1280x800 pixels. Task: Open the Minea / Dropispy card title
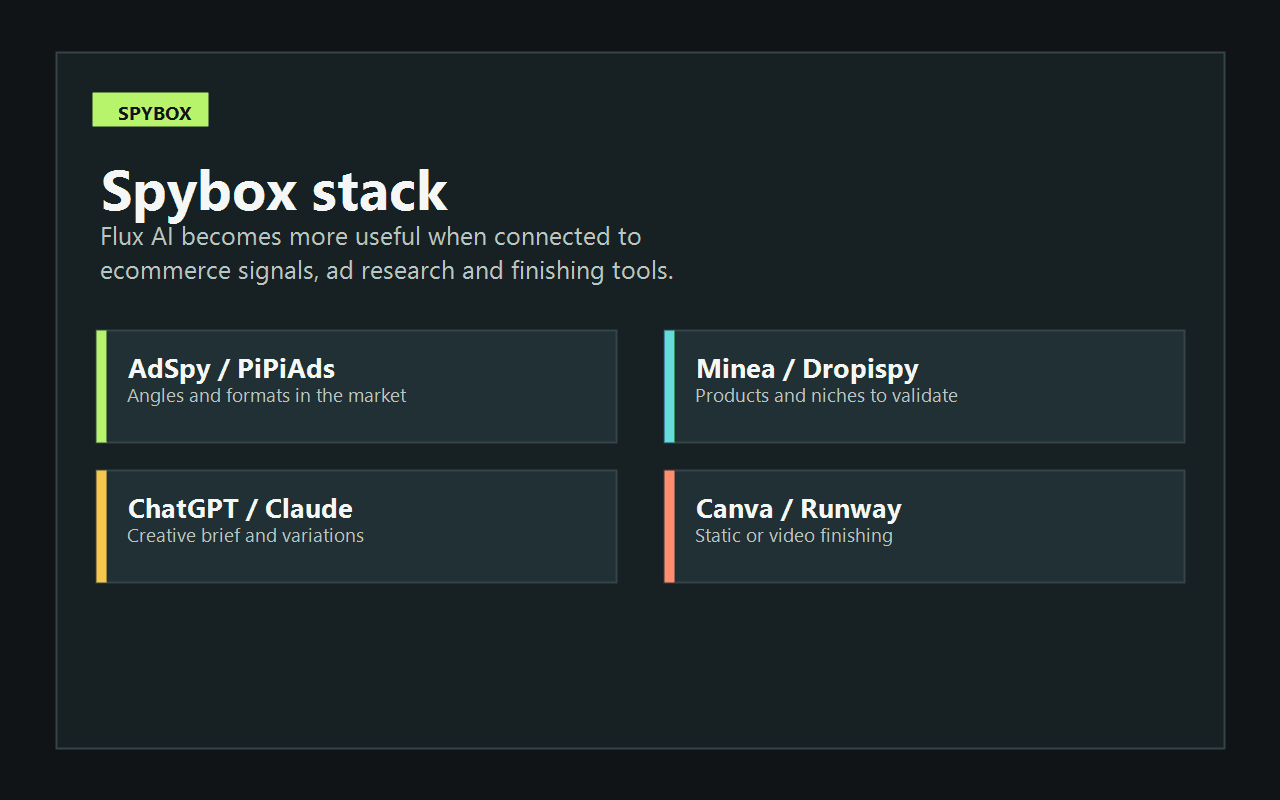pyautogui.click(x=807, y=369)
